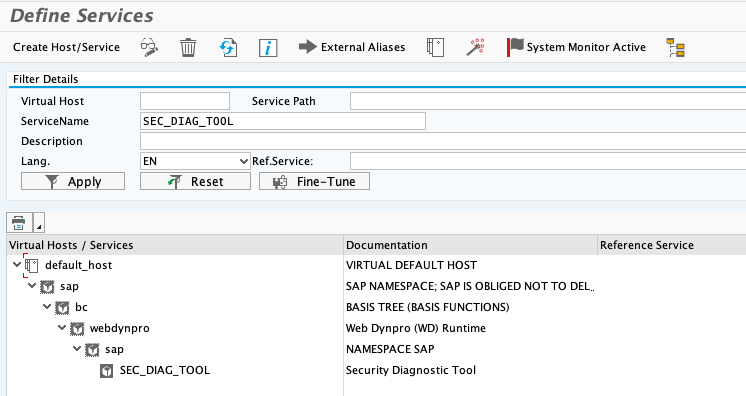Viewport: 746px width, 396px height.
Task: Click the hierarchy tree icon at toolbar end
Action: 675,48
